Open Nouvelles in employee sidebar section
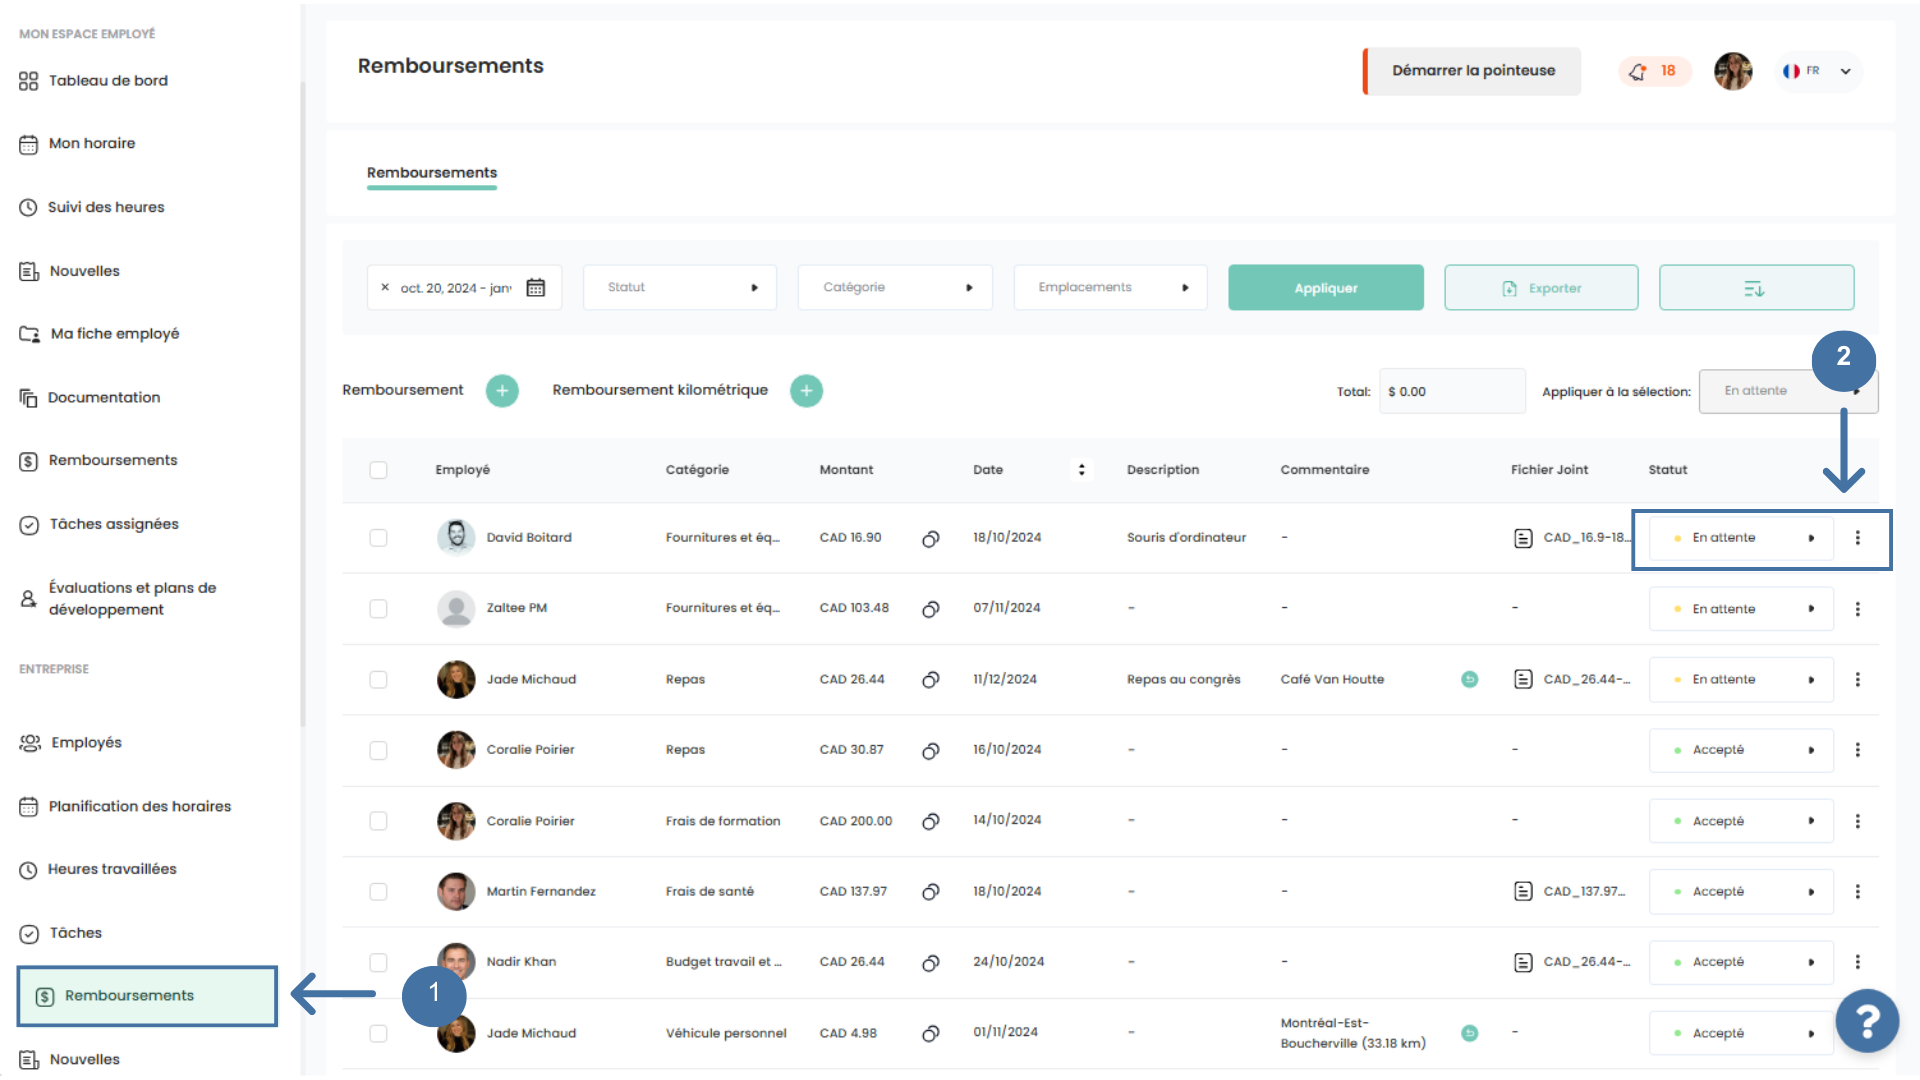The height and width of the screenshot is (1080, 1920). (70, 271)
